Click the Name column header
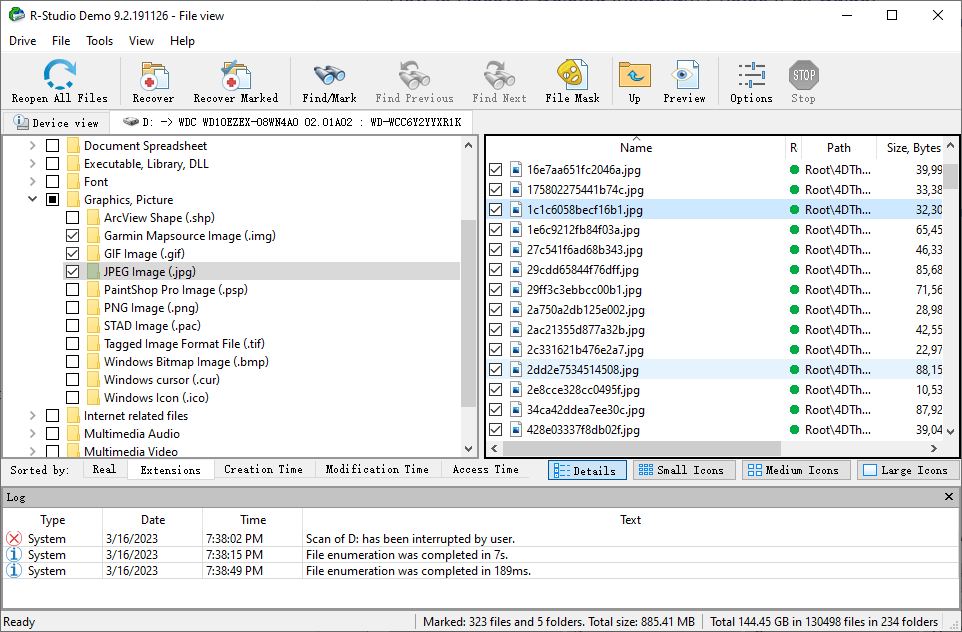962x632 pixels. (636, 147)
